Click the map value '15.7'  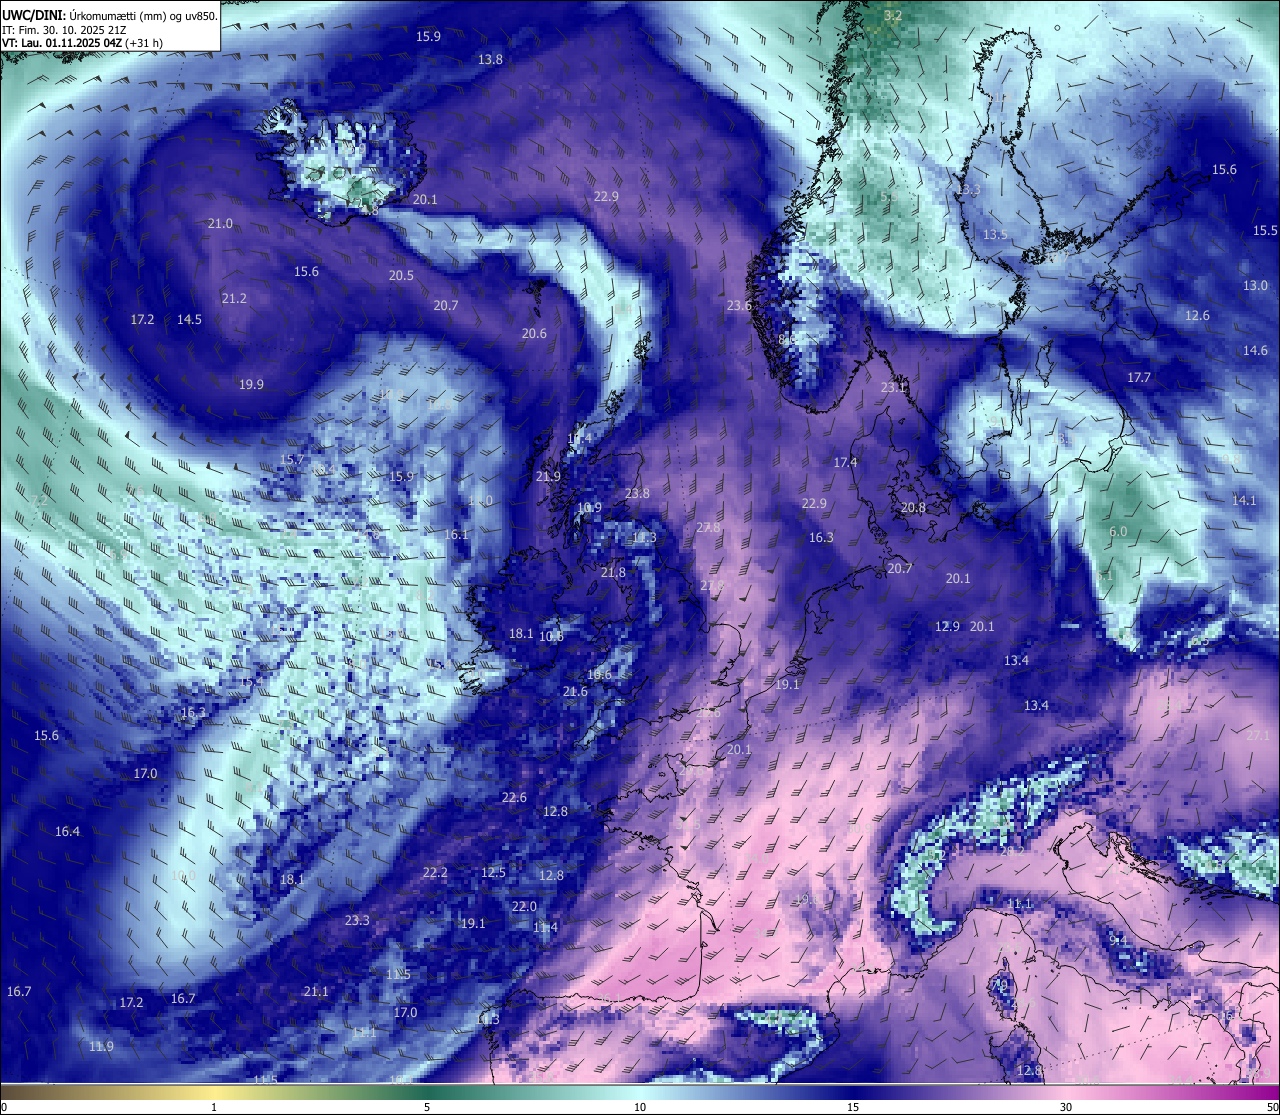[x=291, y=461]
